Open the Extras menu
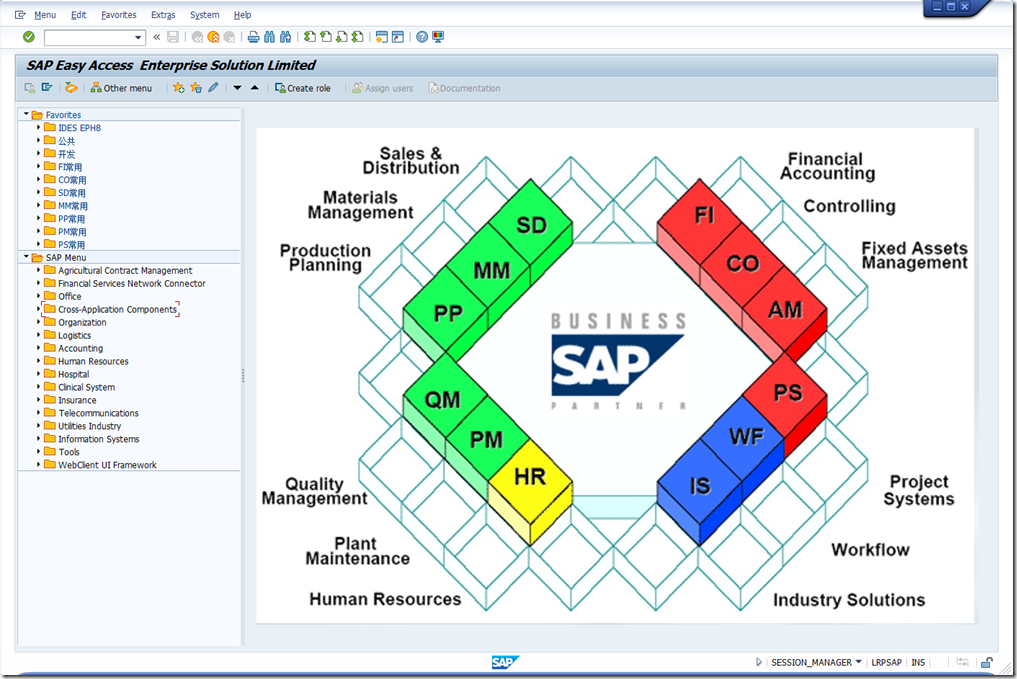The height and width of the screenshot is (679, 1017). 163,15
